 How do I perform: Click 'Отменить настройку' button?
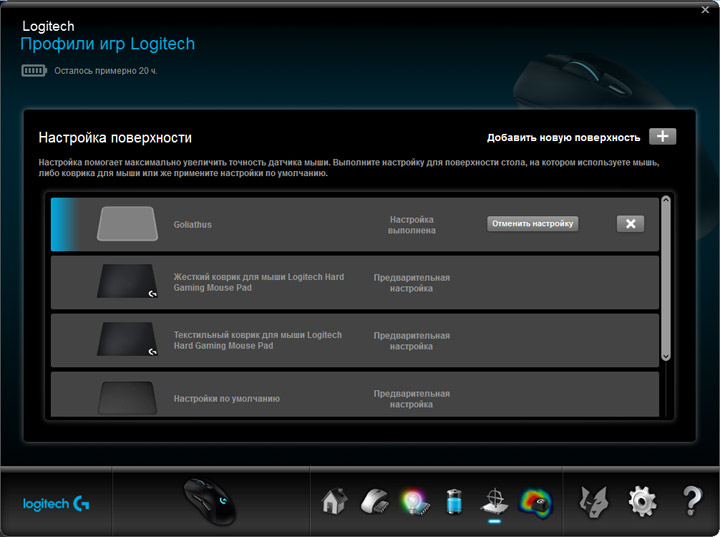[533, 224]
